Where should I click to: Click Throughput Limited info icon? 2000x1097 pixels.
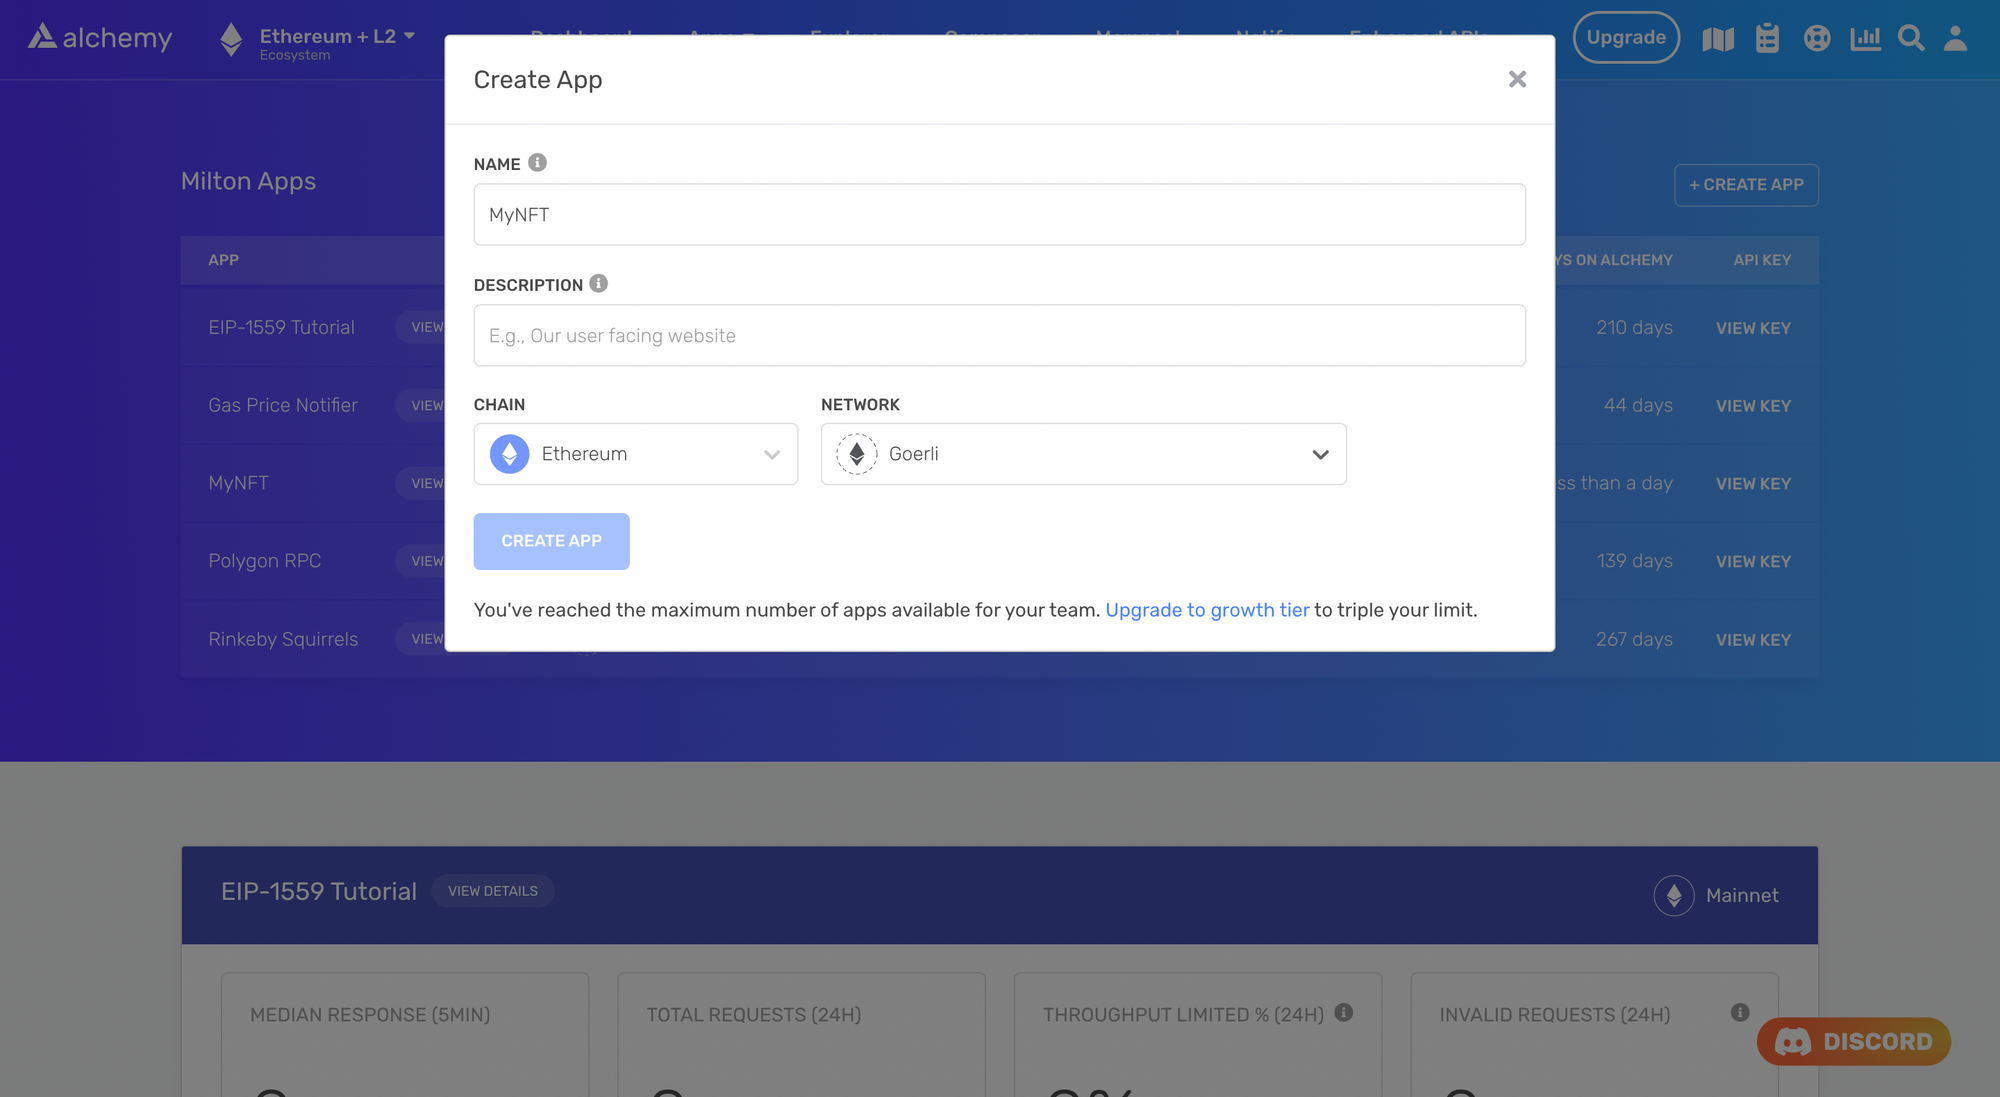(1344, 1013)
